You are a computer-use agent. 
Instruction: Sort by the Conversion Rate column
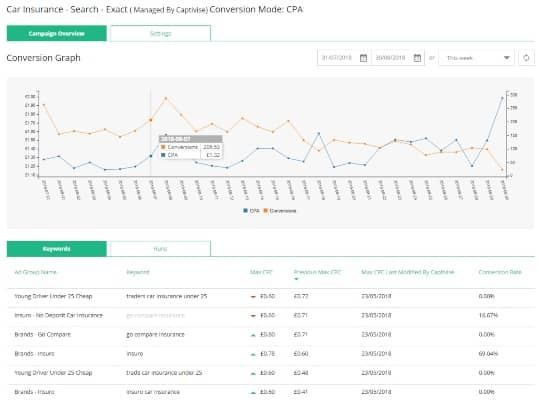[500, 272]
